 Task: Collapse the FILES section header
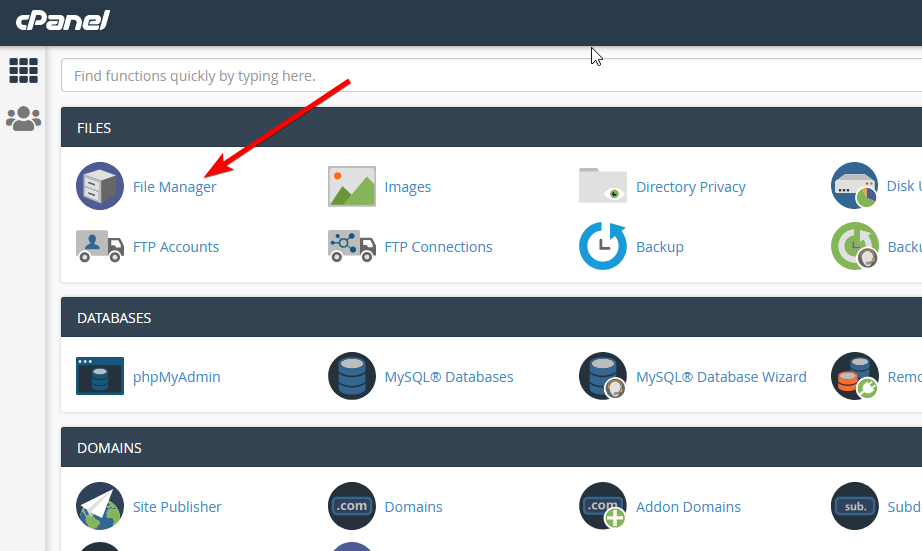click(x=492, y=127)
